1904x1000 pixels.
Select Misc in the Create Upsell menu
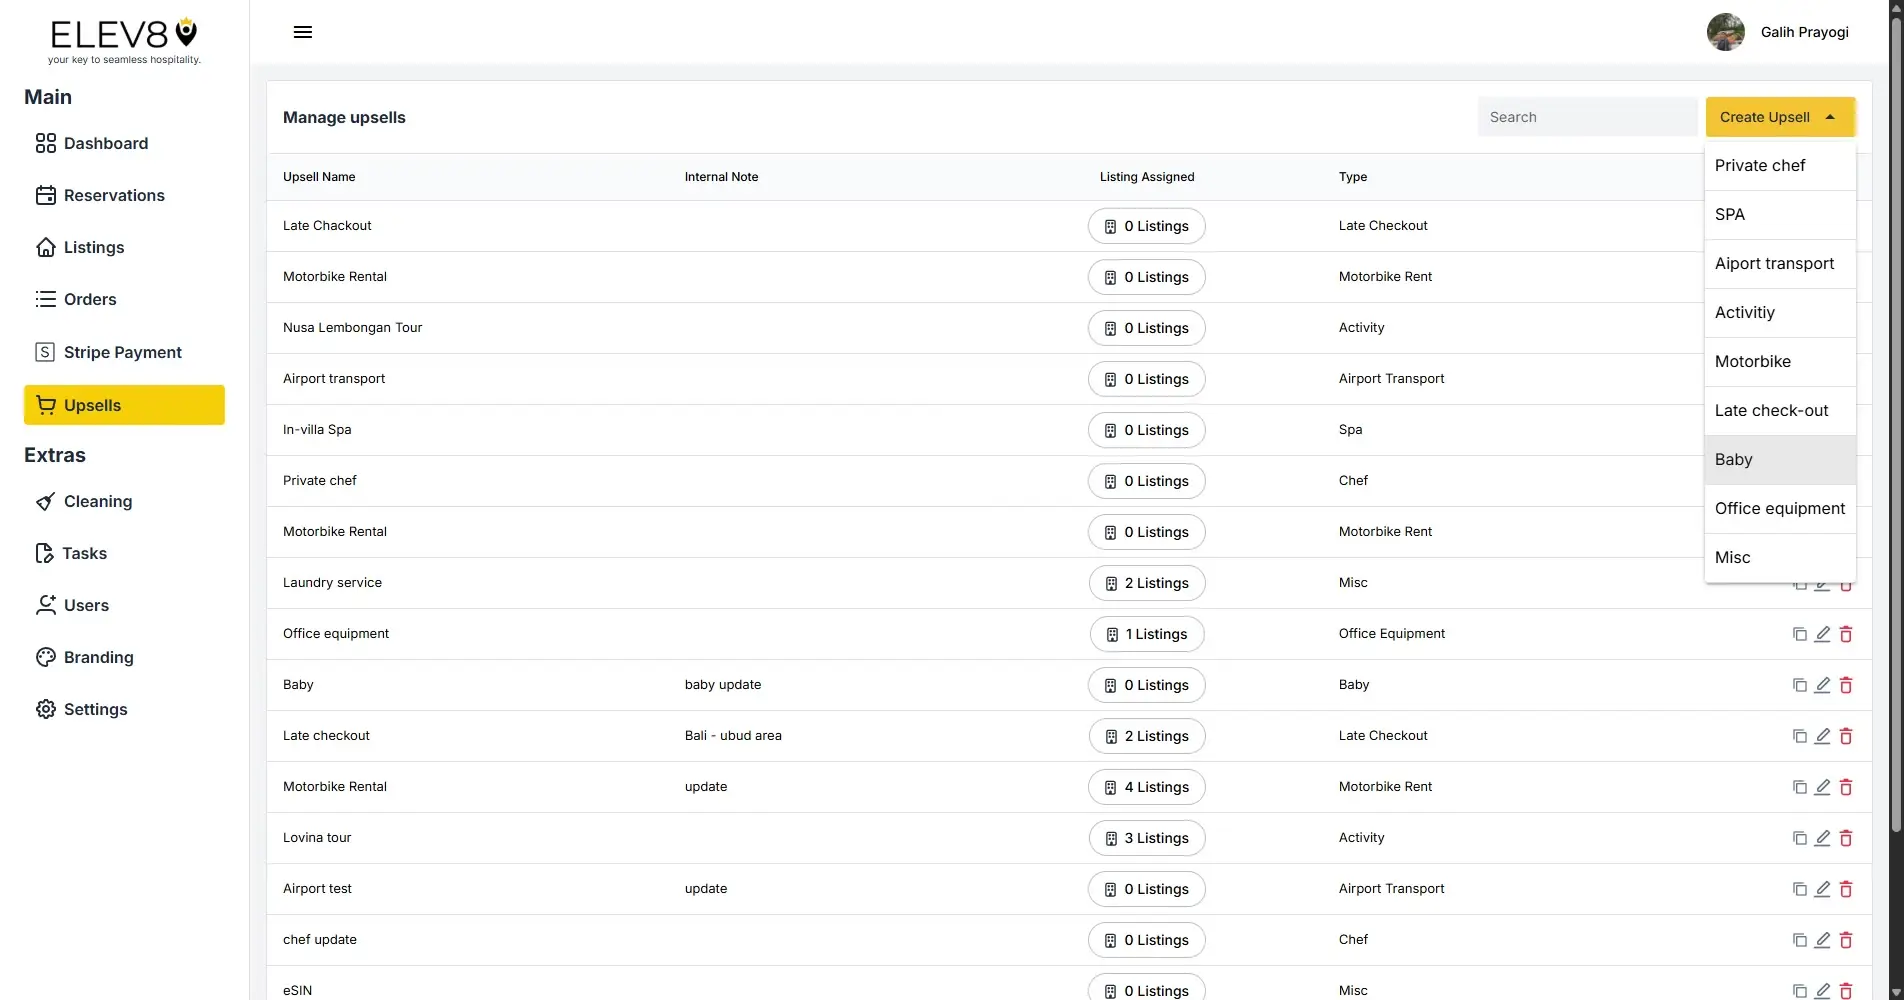1733,557
